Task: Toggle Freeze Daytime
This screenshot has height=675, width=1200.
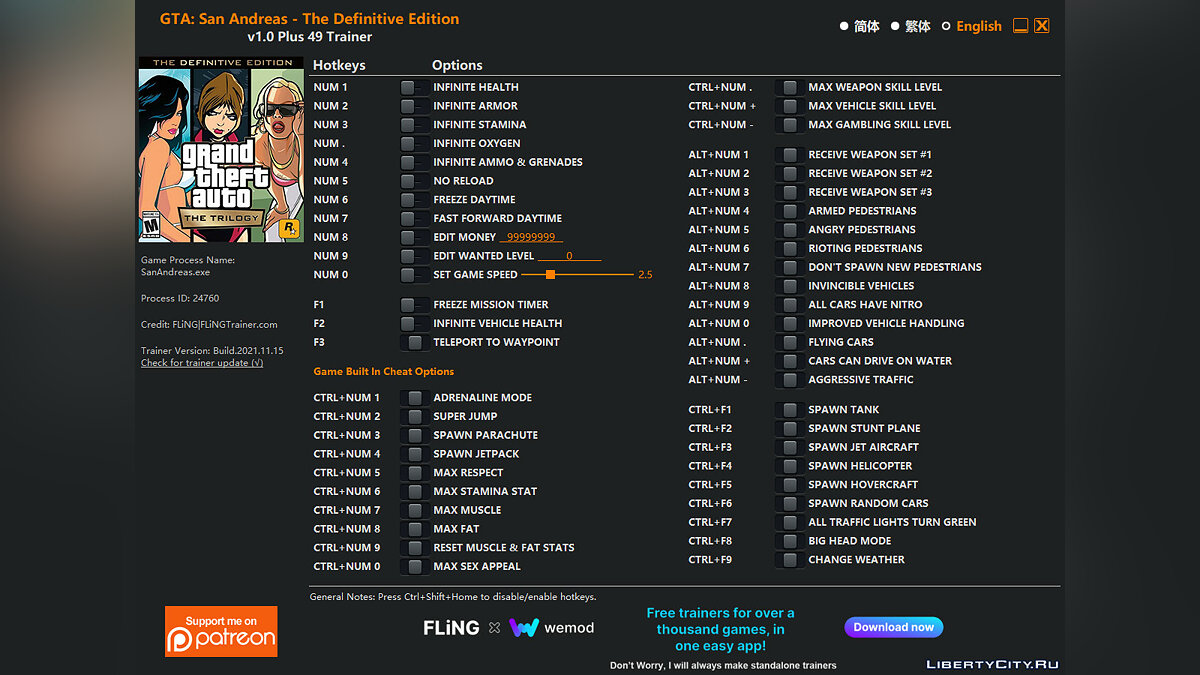Action: coord(414,200)
